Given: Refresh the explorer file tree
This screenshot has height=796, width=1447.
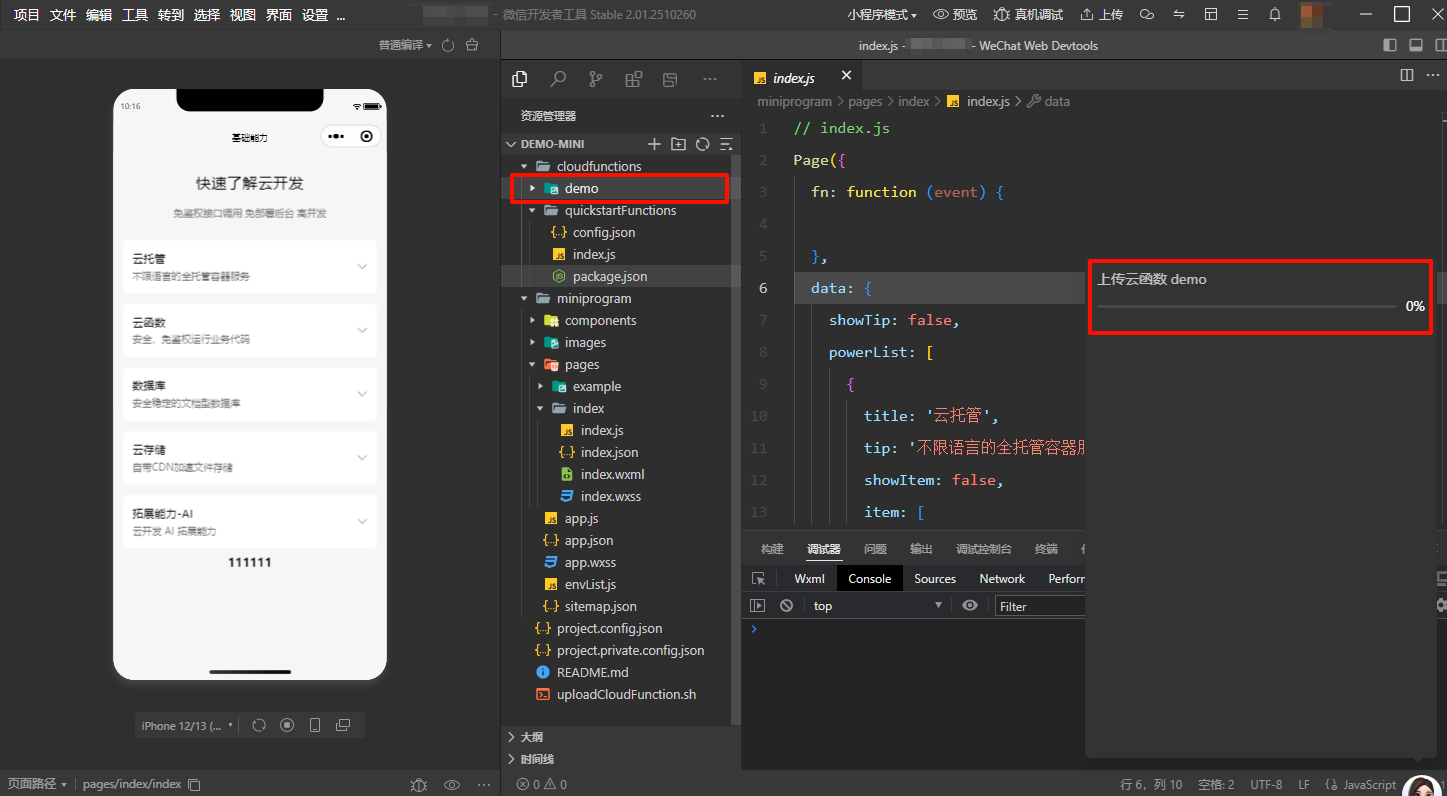Looking at the screenshot, I should 702,144.
